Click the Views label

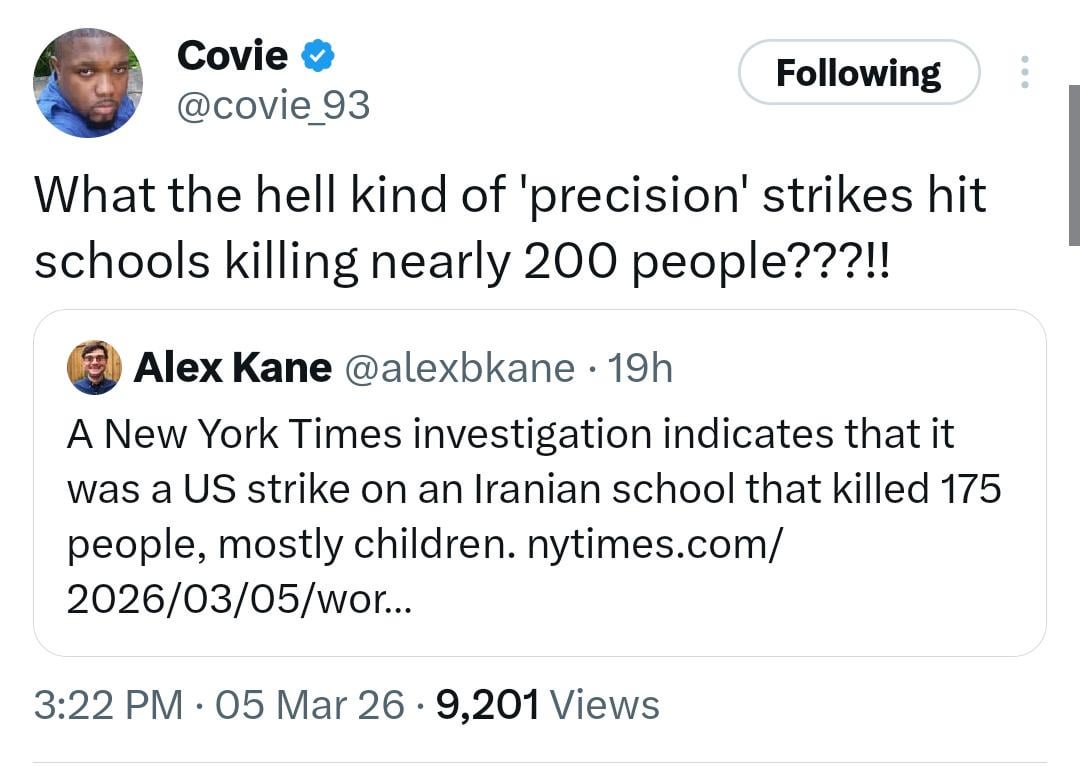click(x=605, y=705)
